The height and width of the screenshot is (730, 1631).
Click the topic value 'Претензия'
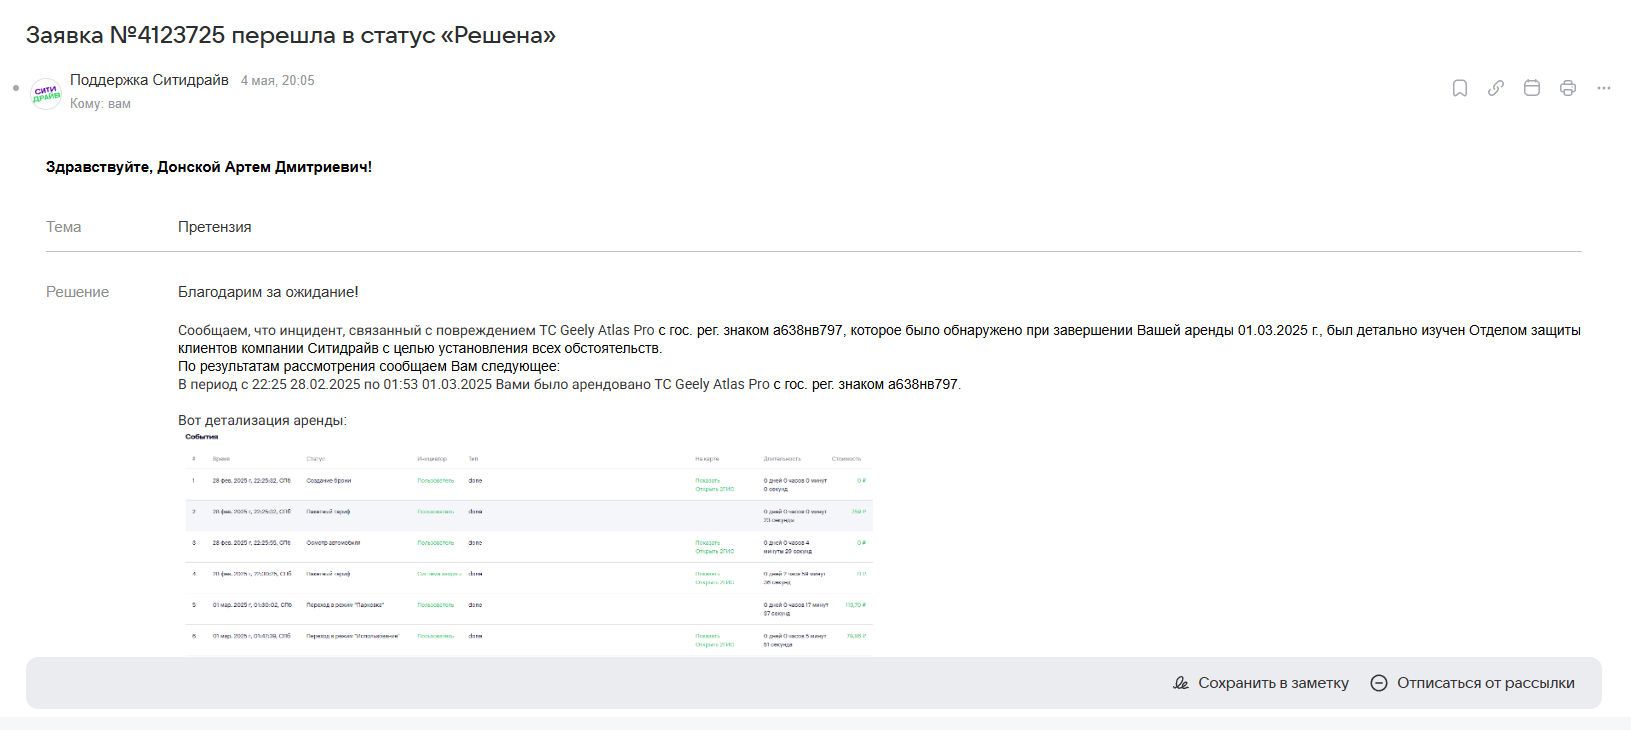click(215, 227)
